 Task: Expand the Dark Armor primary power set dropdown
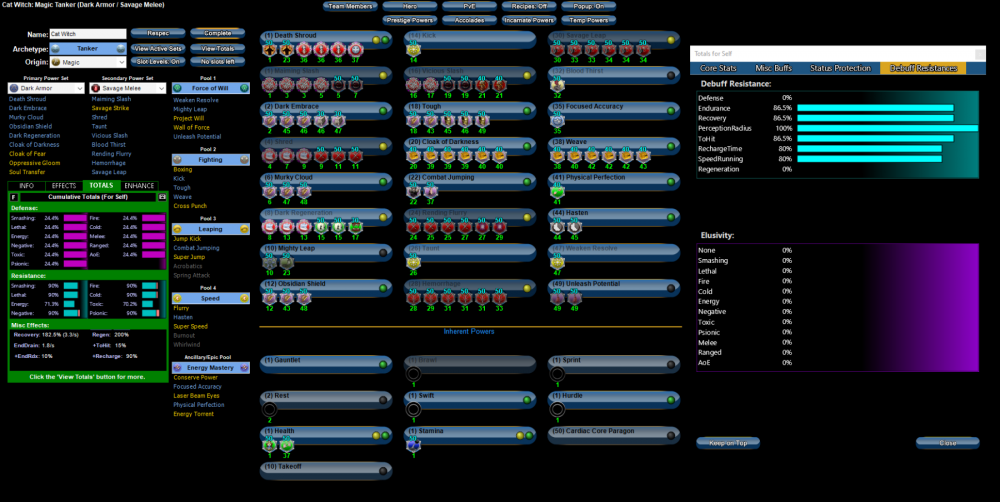click(46, 88)
